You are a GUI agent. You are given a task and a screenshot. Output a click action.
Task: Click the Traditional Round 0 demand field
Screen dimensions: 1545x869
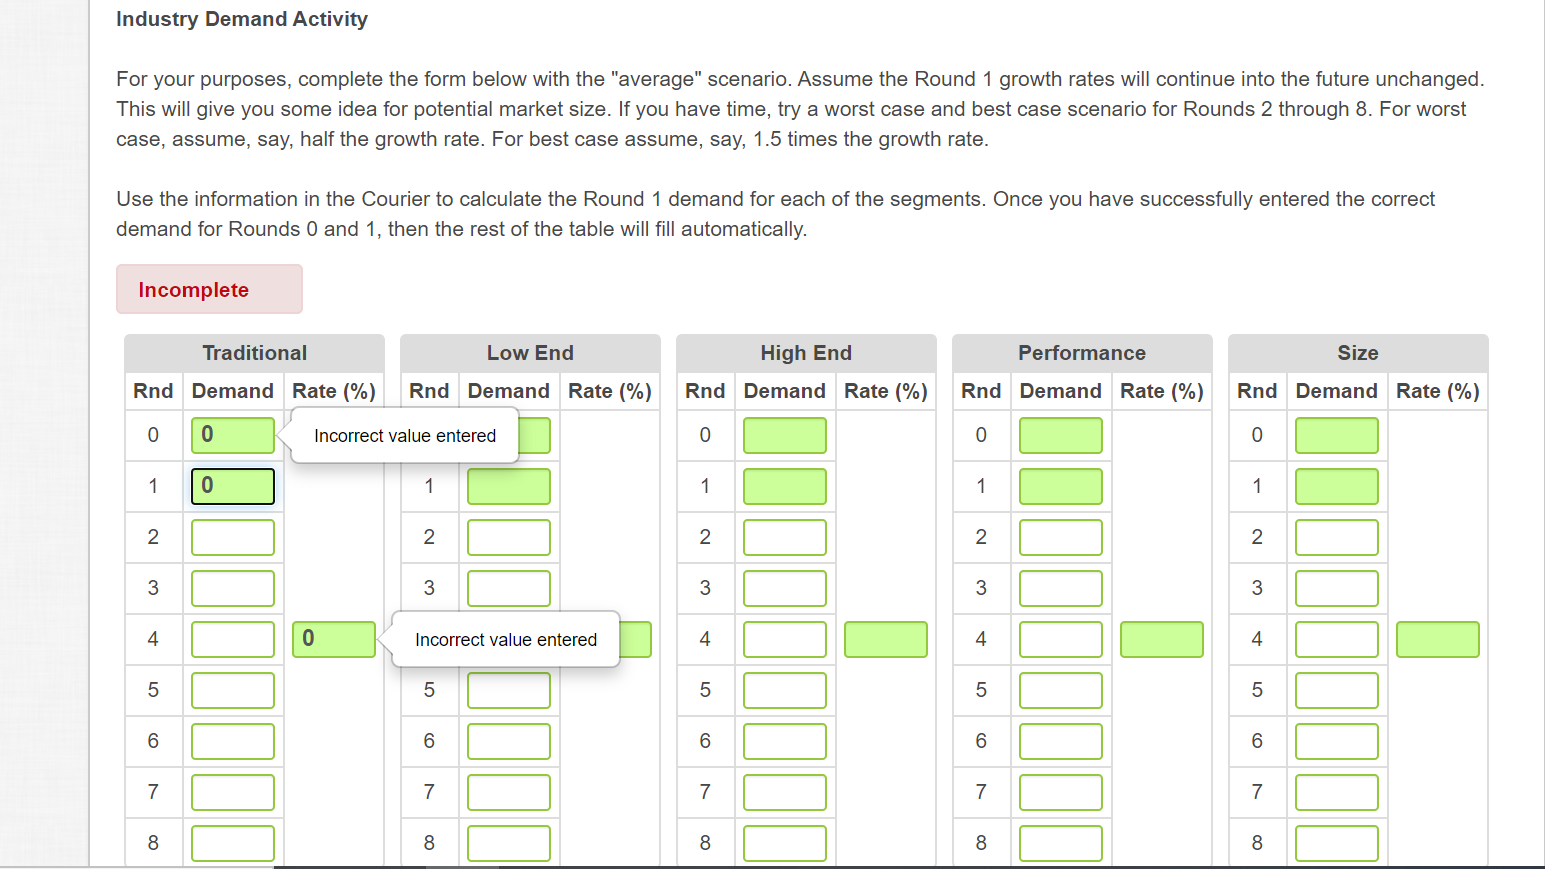click(x=232, y=435)
